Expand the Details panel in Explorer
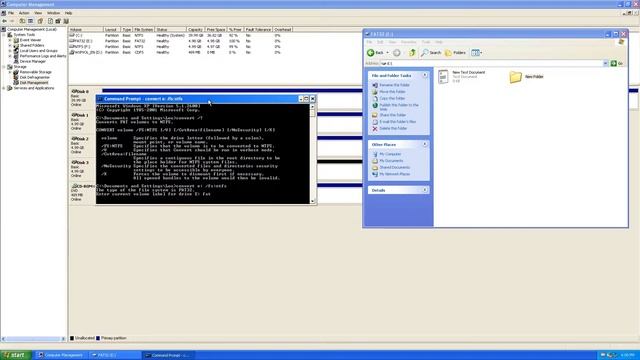 pos(424,190)
